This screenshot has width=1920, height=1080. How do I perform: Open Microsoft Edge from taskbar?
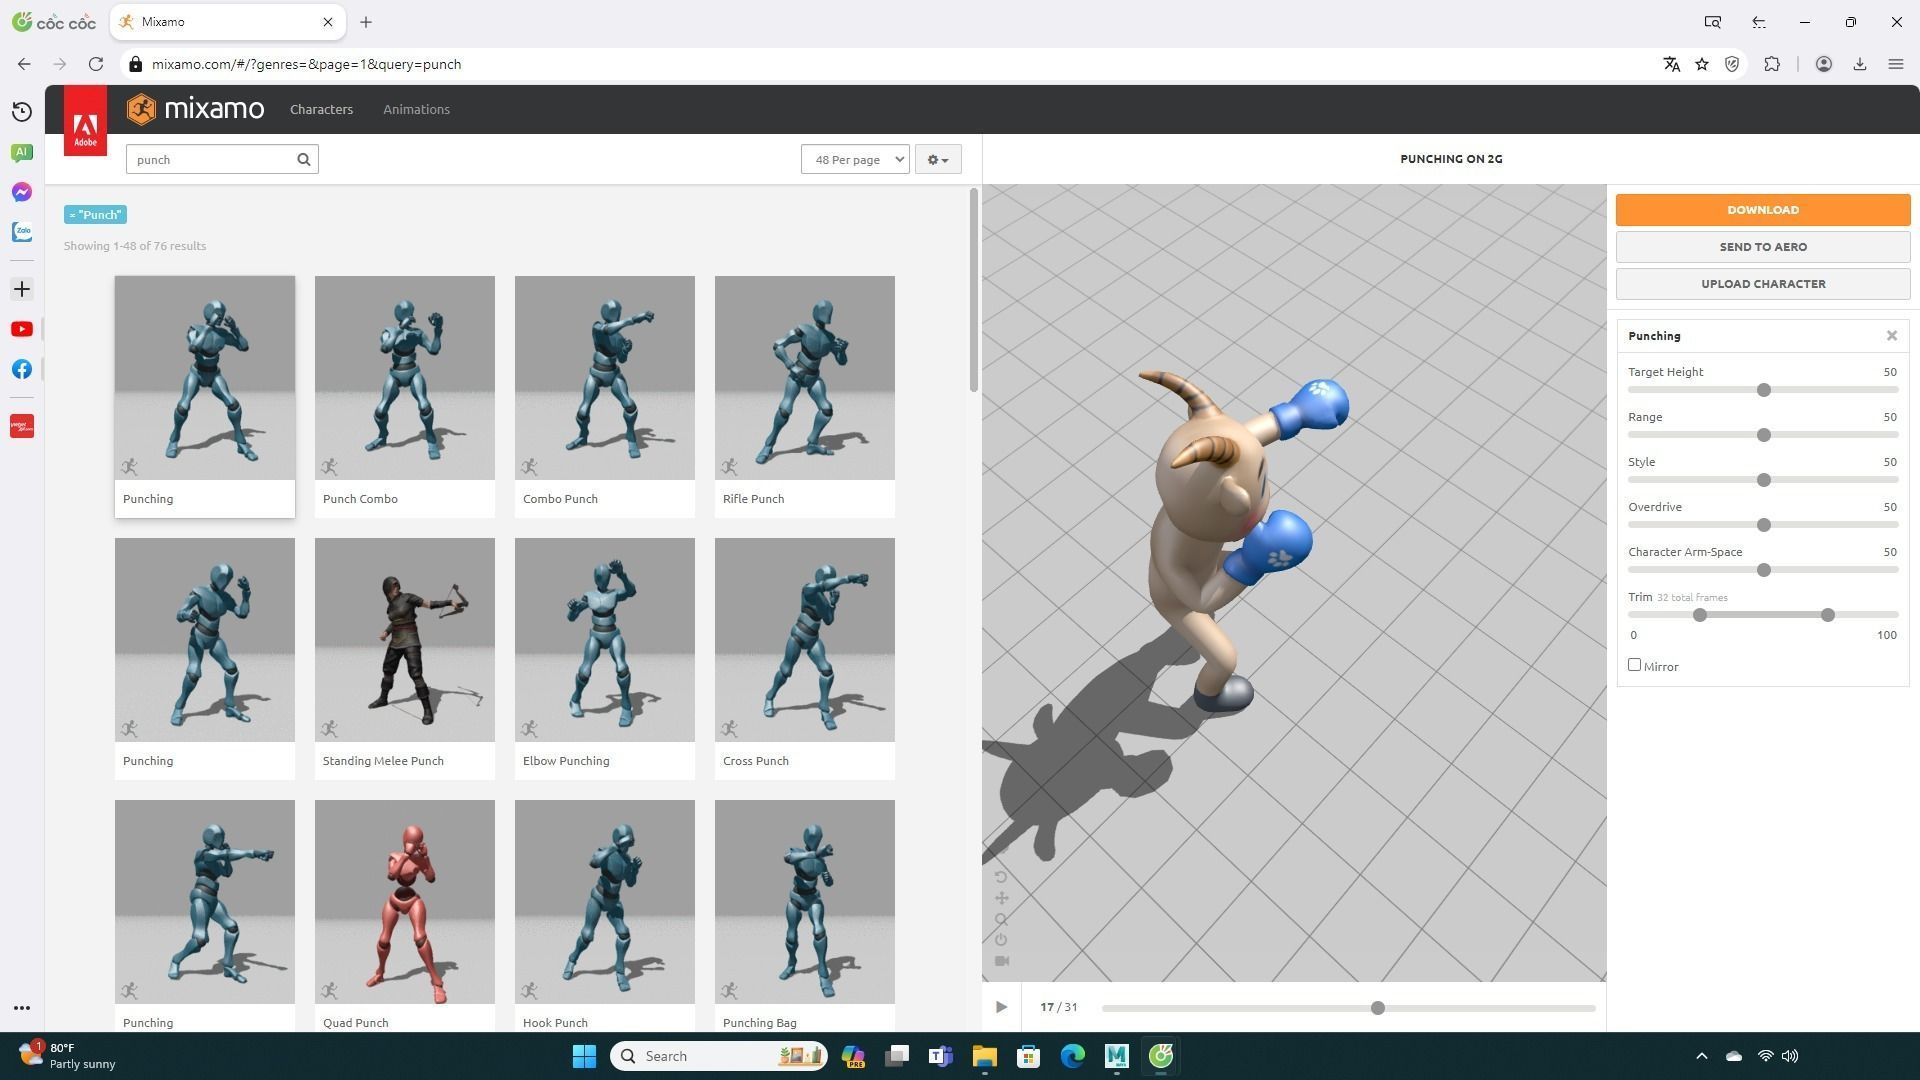pos(1072,1056)
